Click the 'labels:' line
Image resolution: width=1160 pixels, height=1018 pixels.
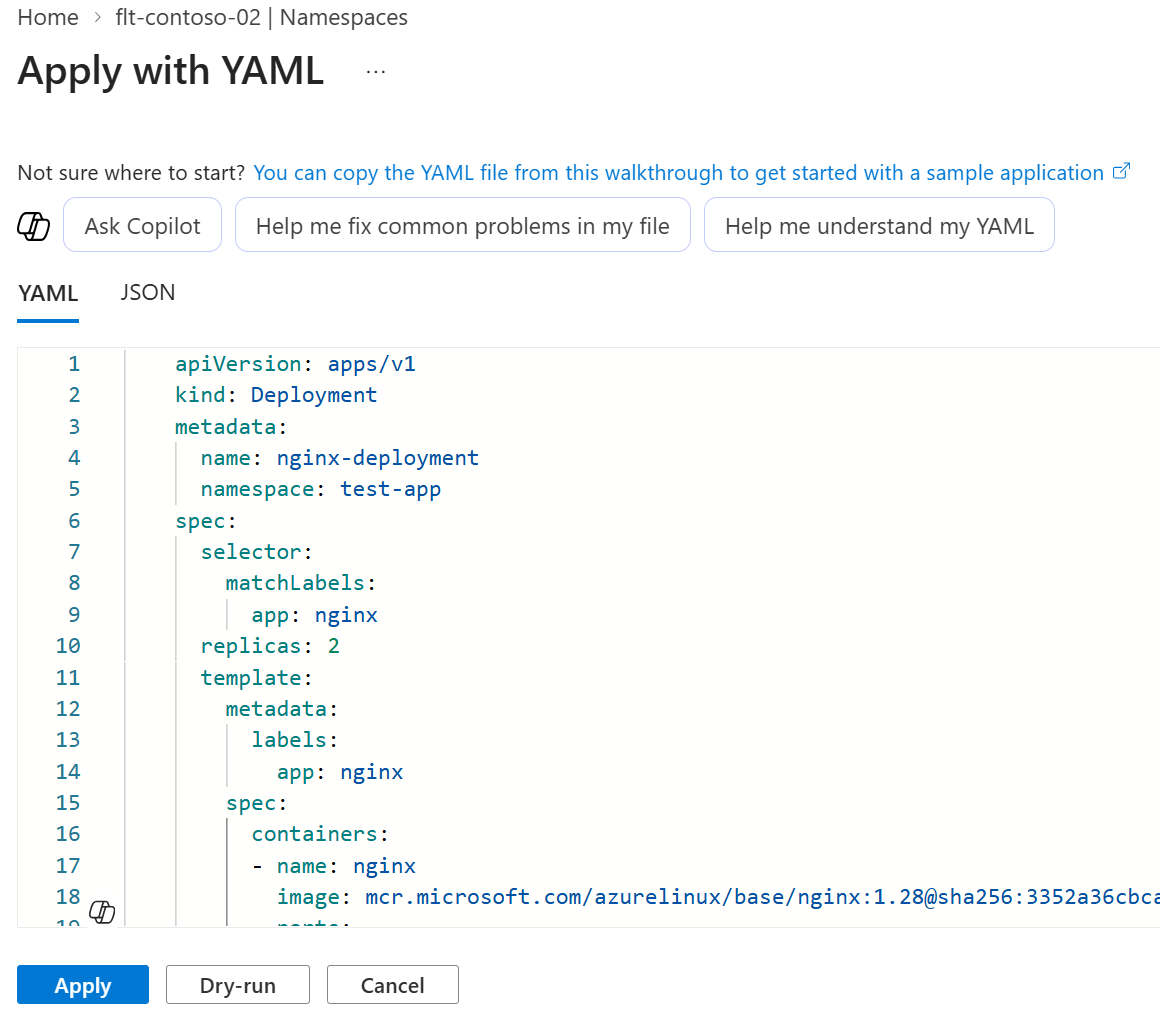[295, 740]
